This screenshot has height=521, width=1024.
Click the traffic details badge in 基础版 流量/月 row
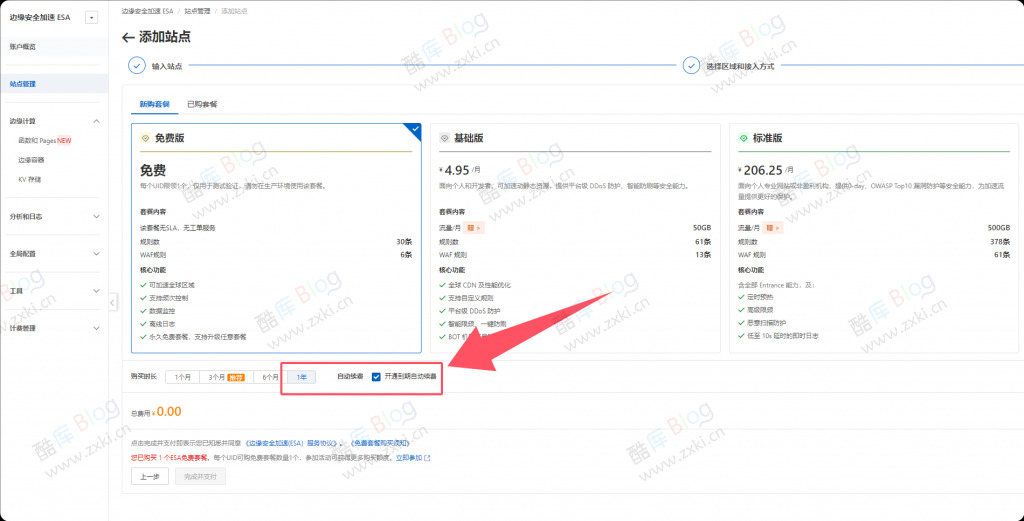[475, 228]
